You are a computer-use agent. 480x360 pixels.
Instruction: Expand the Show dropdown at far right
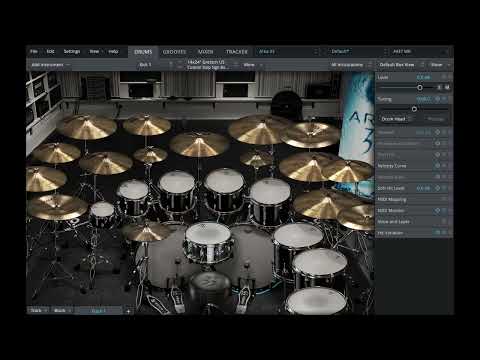coord(440,65)
